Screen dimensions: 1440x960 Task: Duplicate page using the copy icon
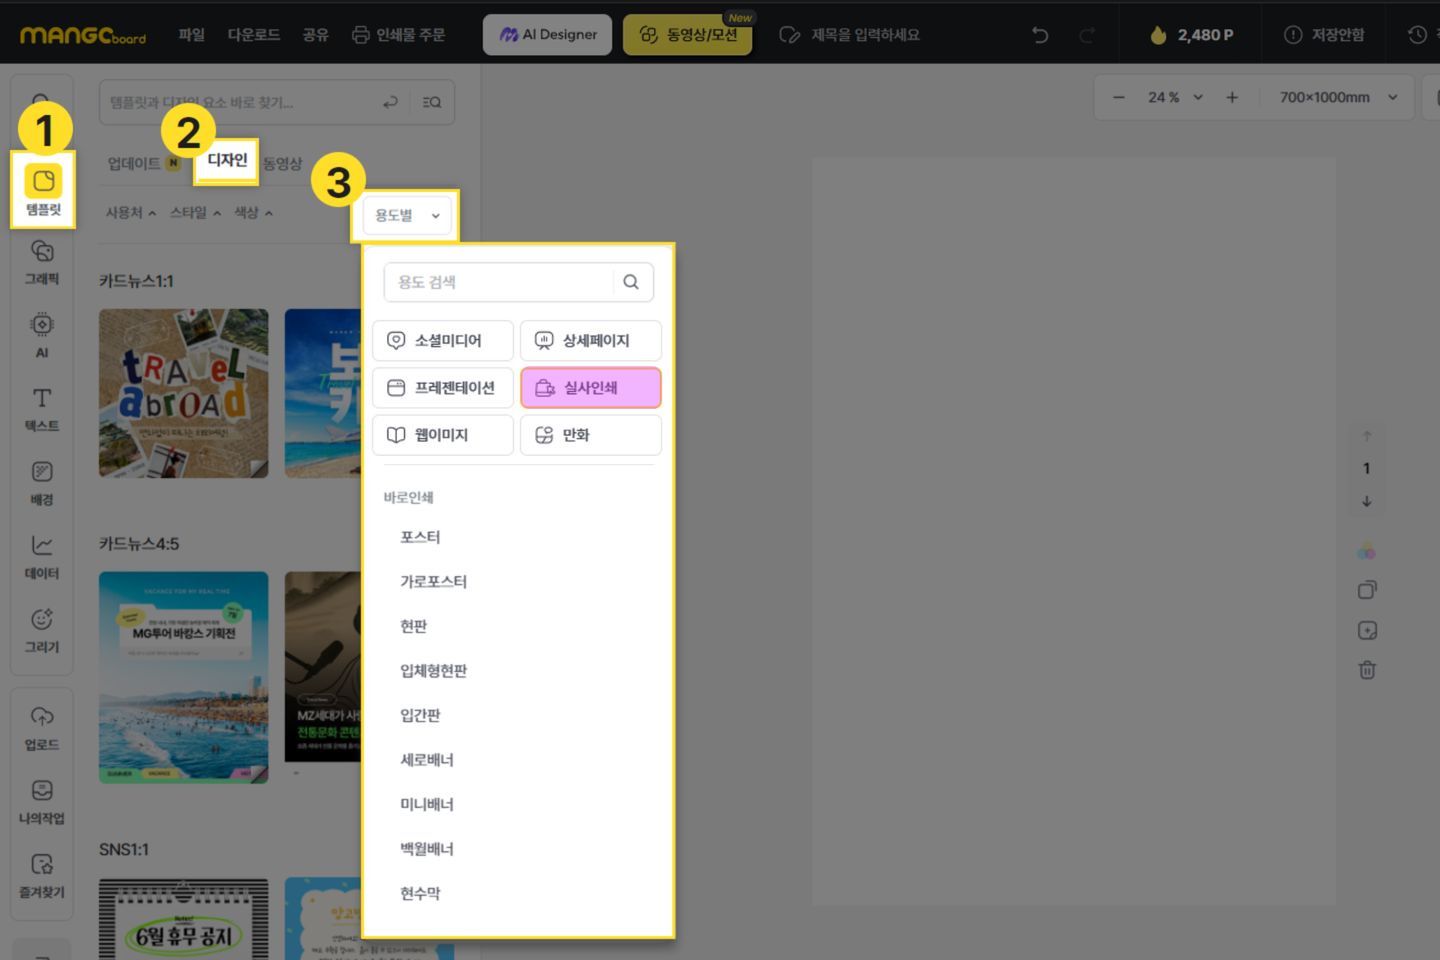point(1367,590)
